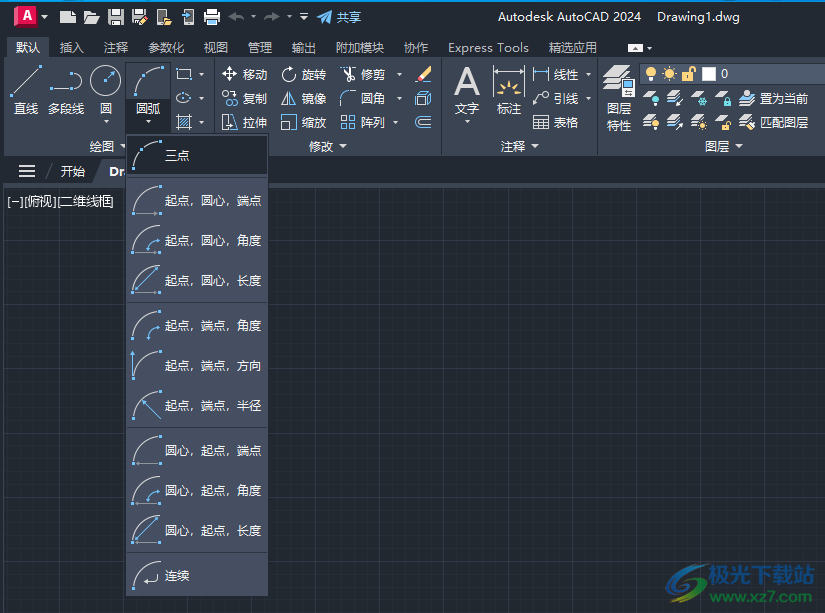Open the AutoCAD application menu
Viewport: 825px width, 613px height.
pos(30,17)
